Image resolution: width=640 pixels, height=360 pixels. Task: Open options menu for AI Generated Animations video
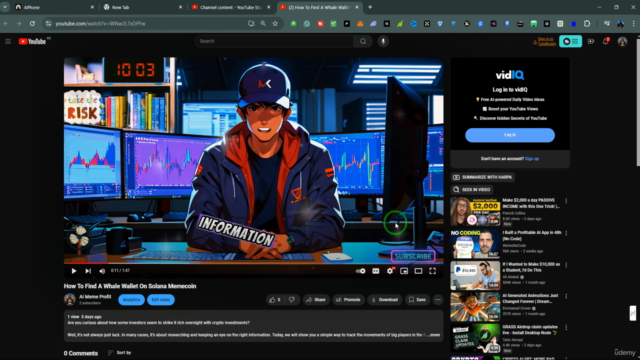(x=566, y=296)
